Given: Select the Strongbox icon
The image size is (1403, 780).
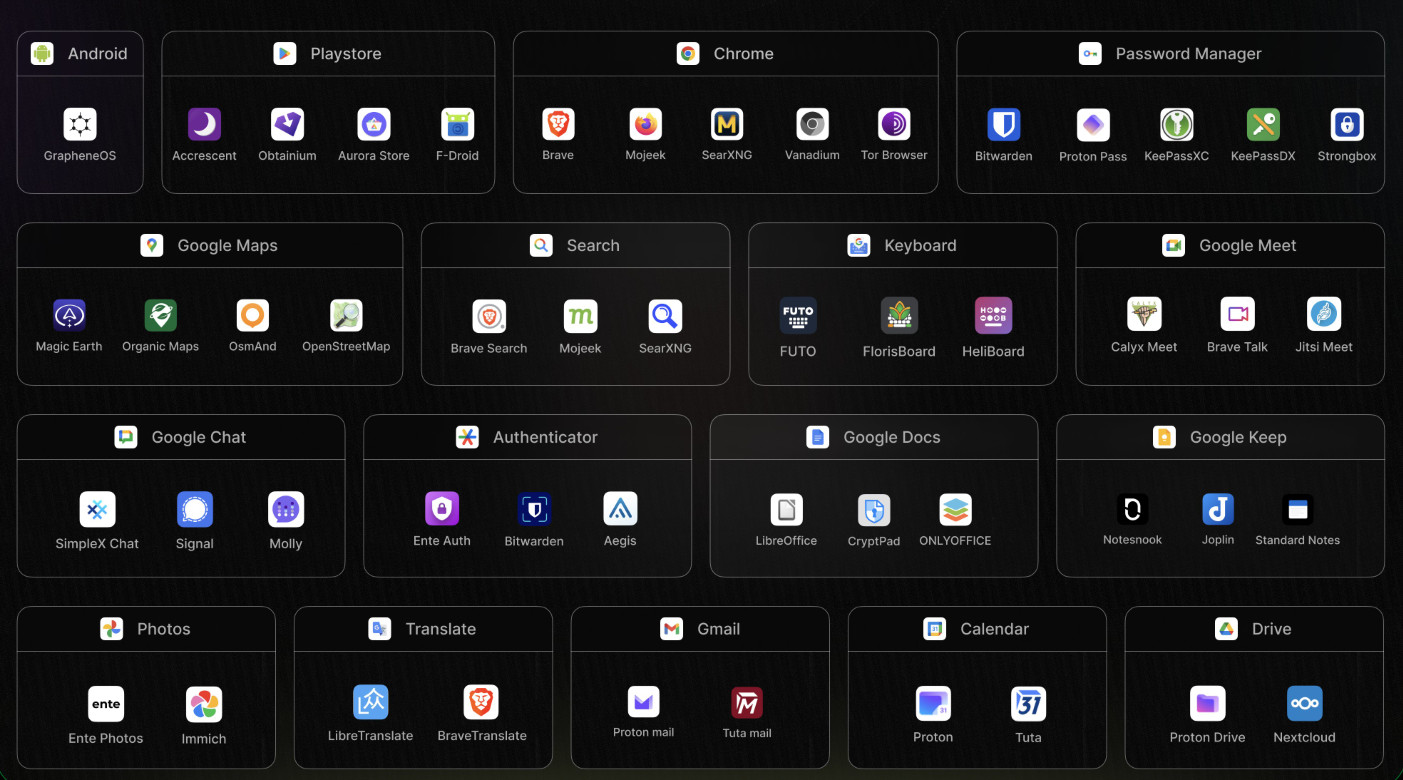Looking at the screenshot, I should coord(1347,125).
